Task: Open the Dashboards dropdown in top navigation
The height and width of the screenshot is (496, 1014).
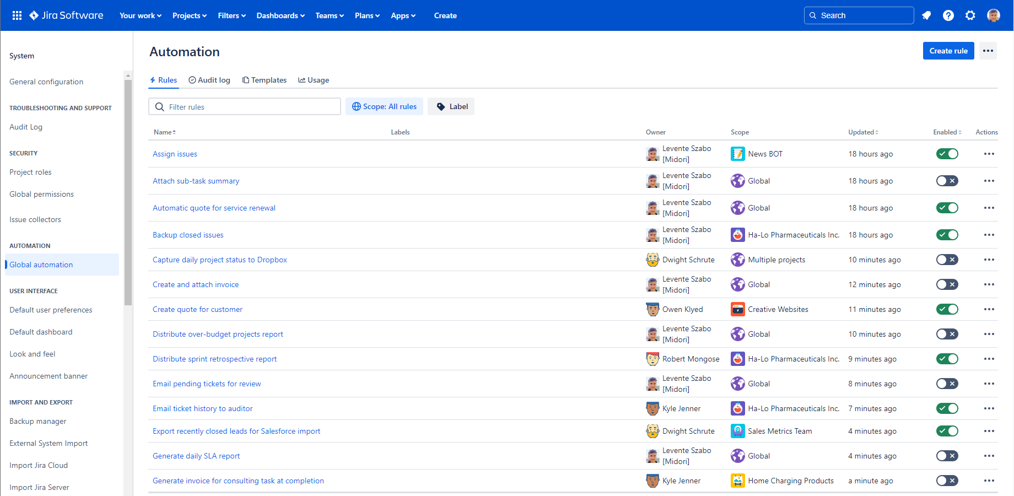Action: [280, 16]
